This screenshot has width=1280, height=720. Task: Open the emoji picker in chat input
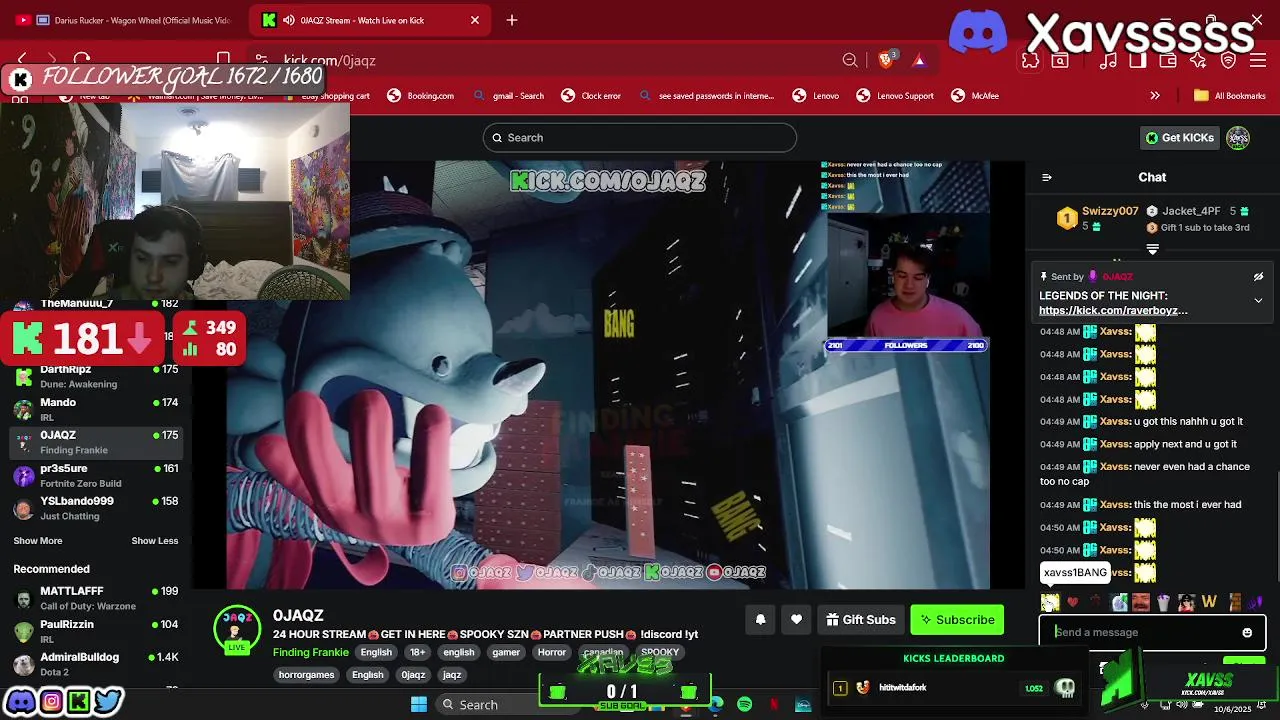coord(1247,632)
